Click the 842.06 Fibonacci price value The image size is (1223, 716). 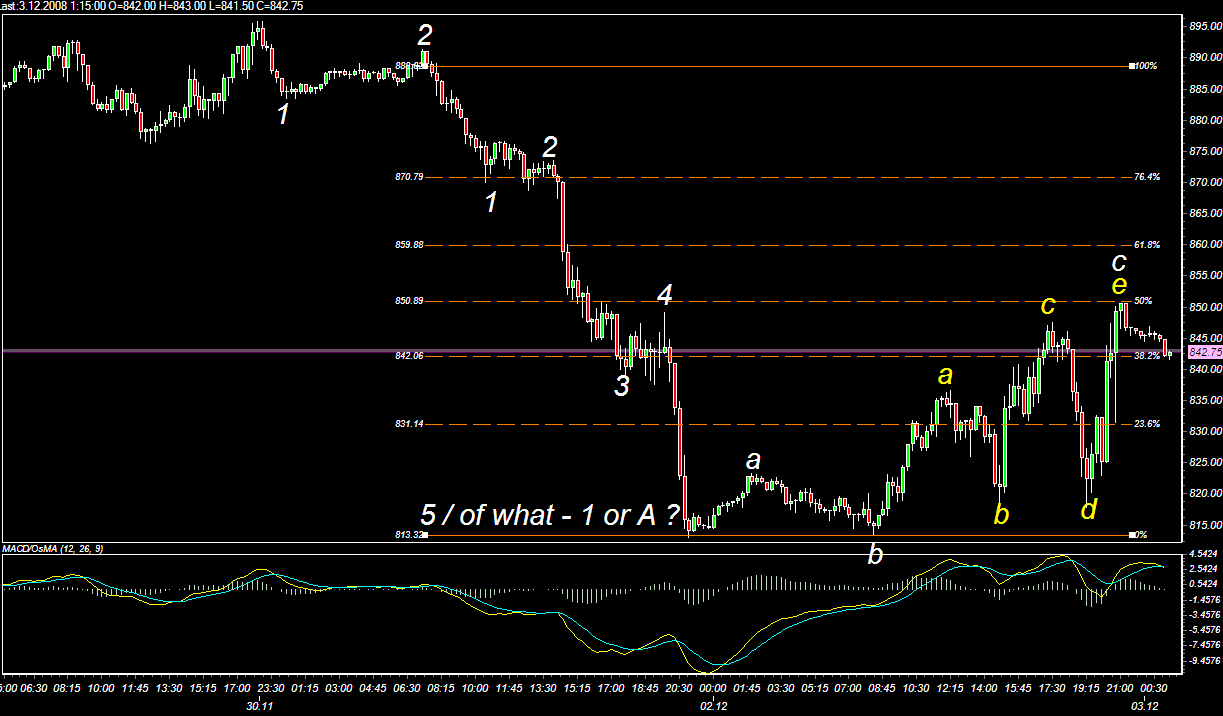pos(410,355)
